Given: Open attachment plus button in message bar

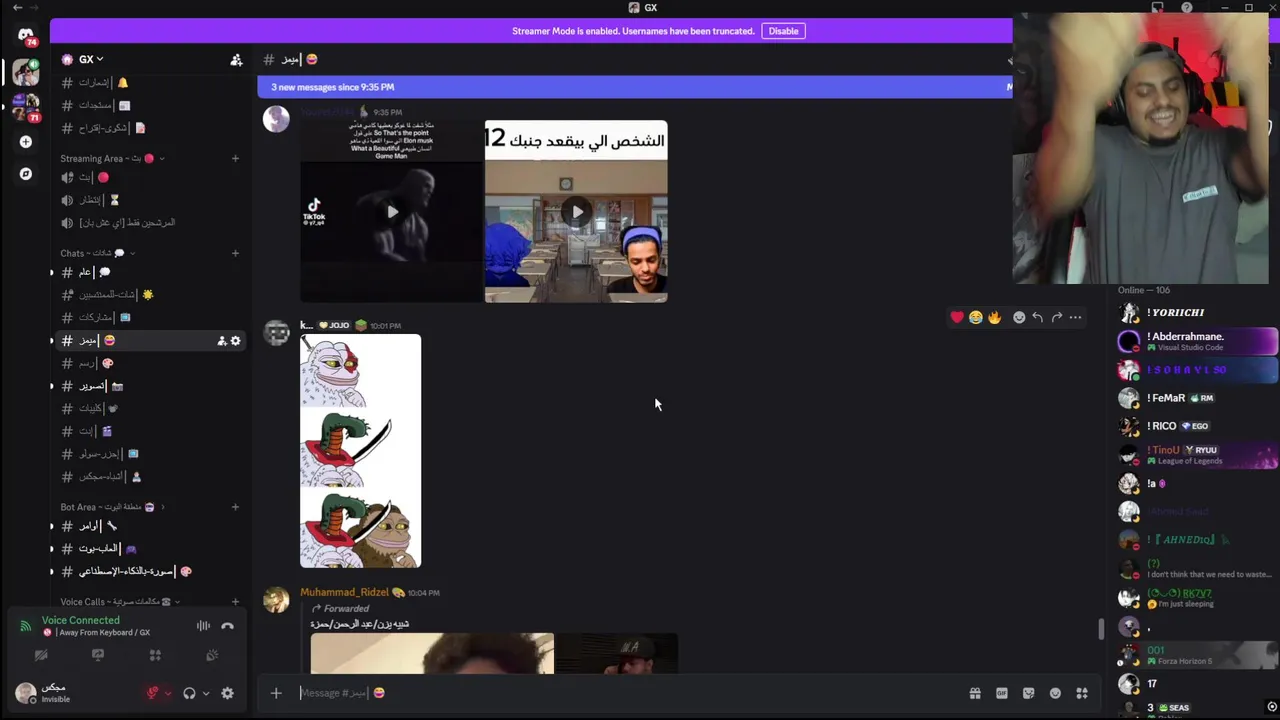Looking at the screenshot, I should click(276, 693).
